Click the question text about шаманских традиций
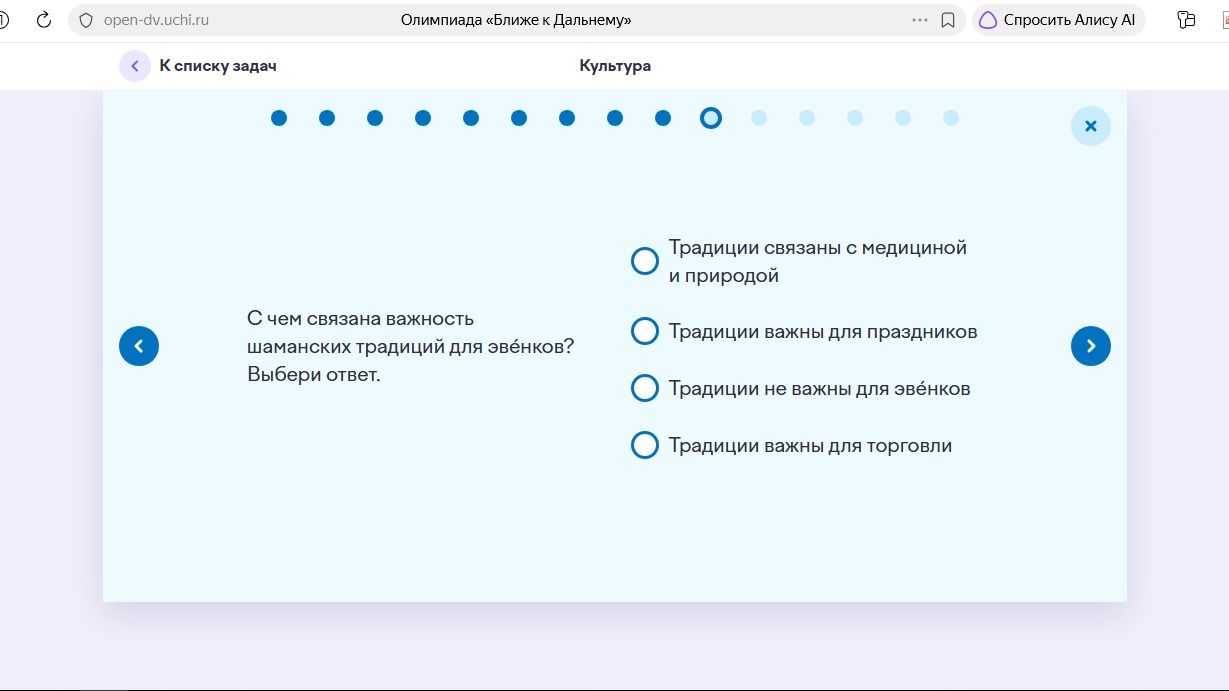Screen dimensions: 1229x691 coord(411,346)
